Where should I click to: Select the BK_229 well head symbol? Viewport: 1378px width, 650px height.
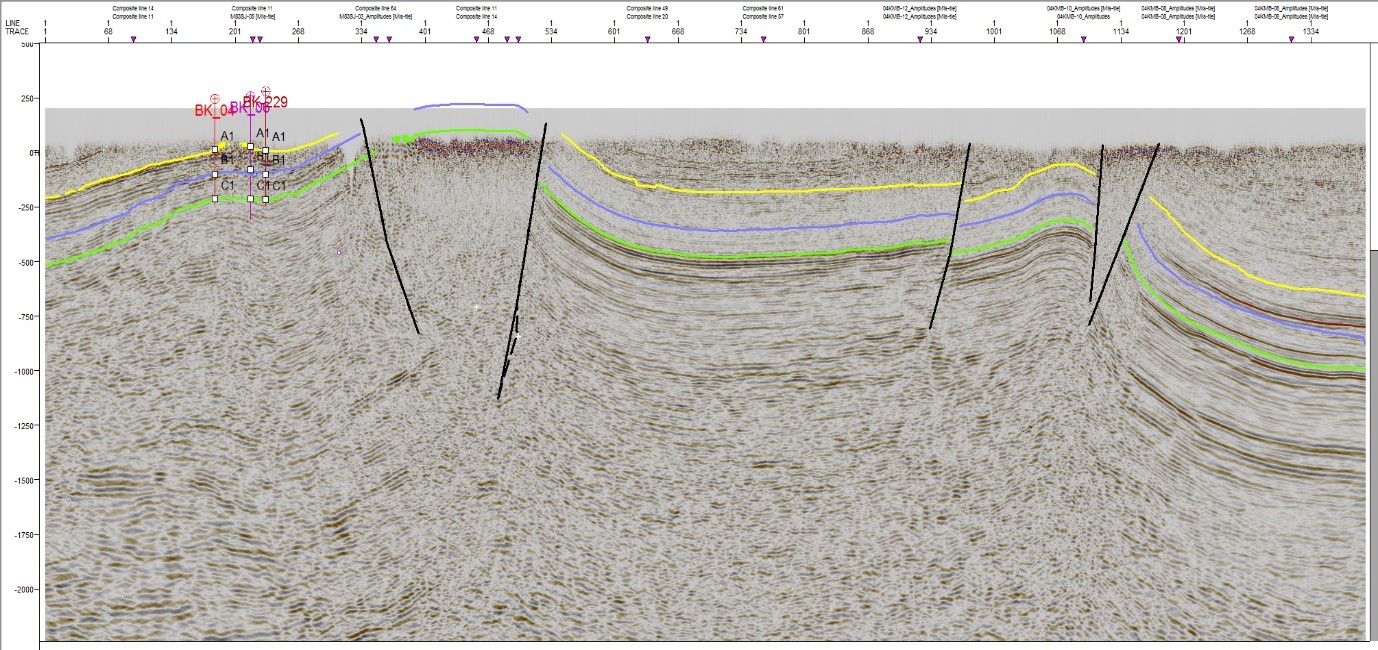coord(265,91)
